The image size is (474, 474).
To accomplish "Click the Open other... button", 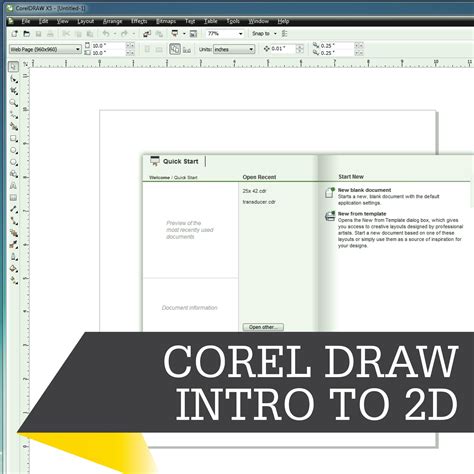I will click(x=263, y=327).
